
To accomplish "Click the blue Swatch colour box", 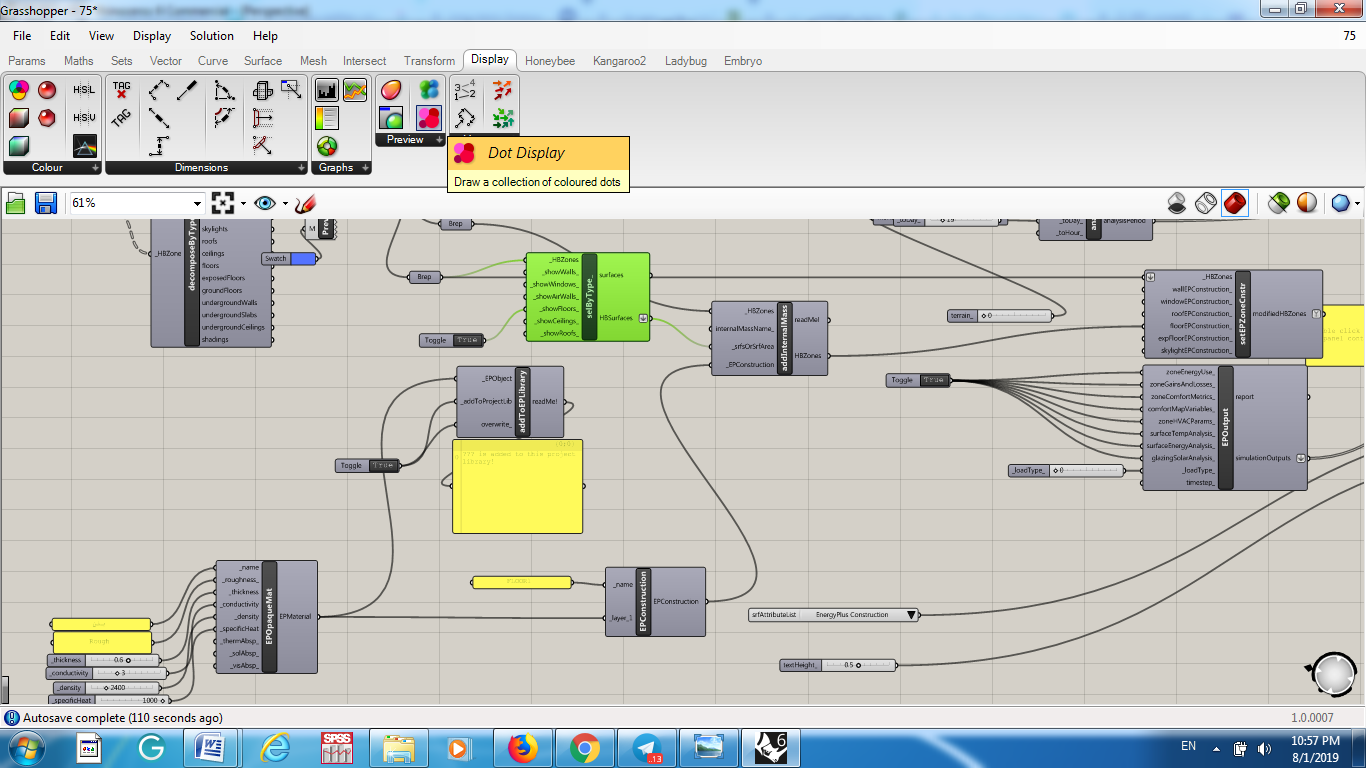I will pyautogui.click(x=303, y=258).
